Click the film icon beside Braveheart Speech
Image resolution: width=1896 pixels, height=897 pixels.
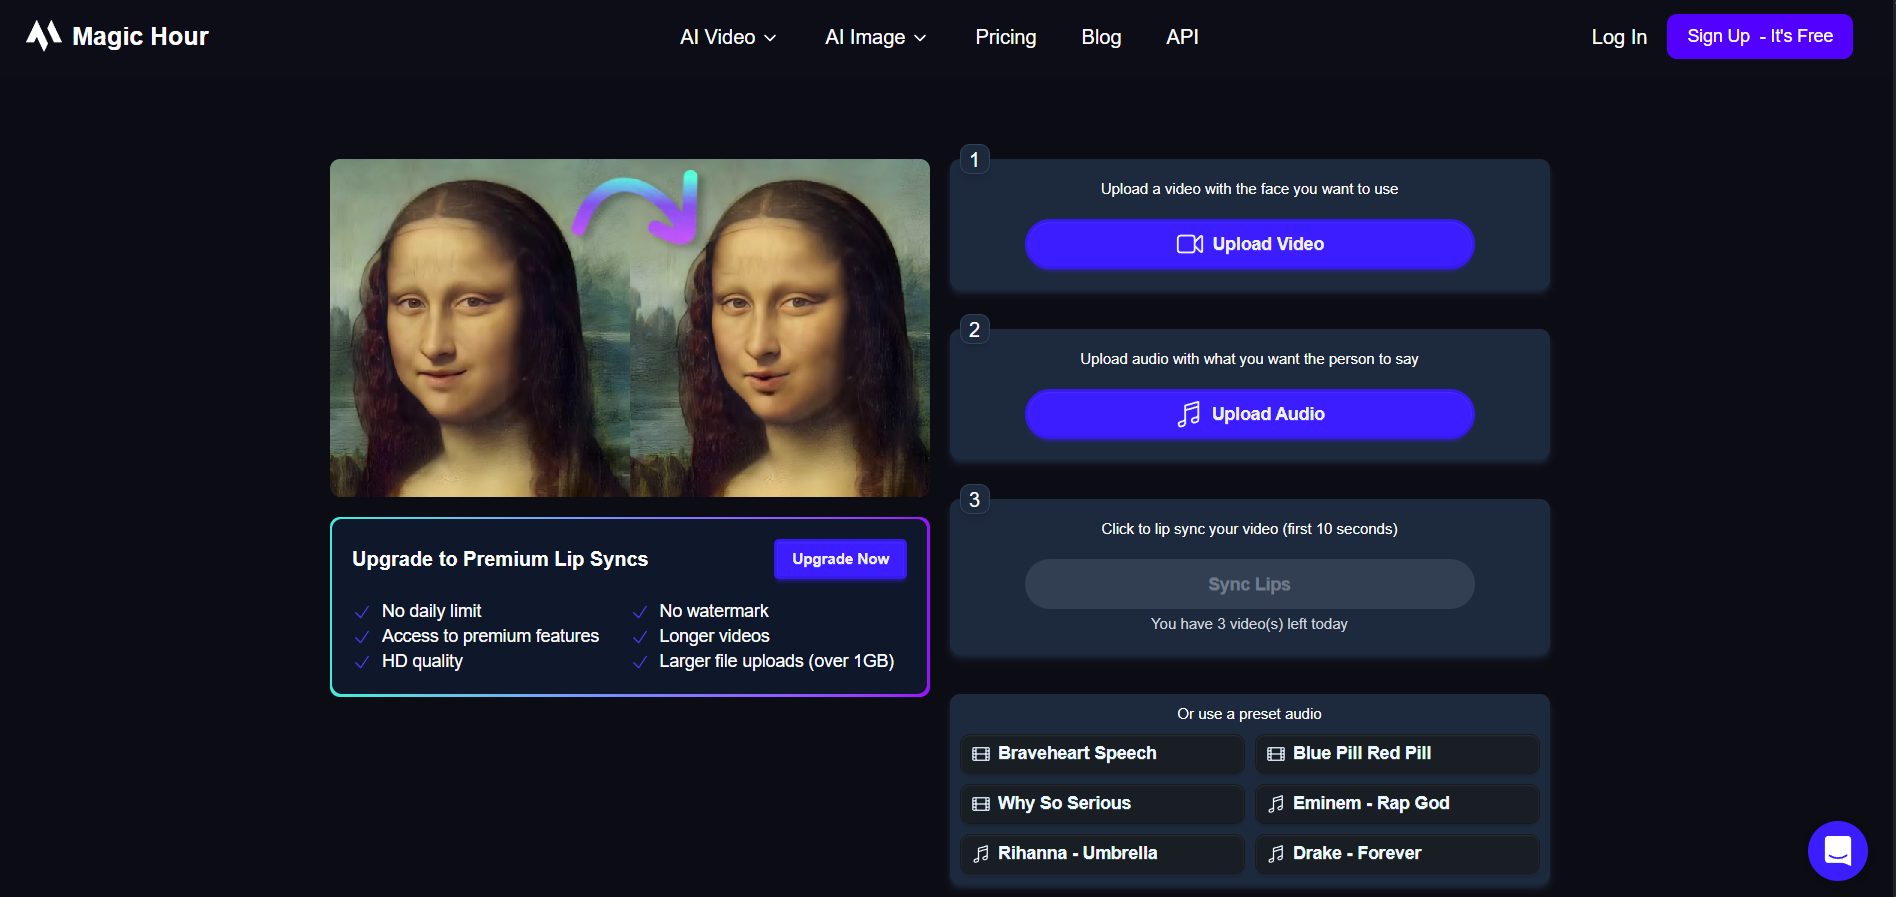(981, 754)
